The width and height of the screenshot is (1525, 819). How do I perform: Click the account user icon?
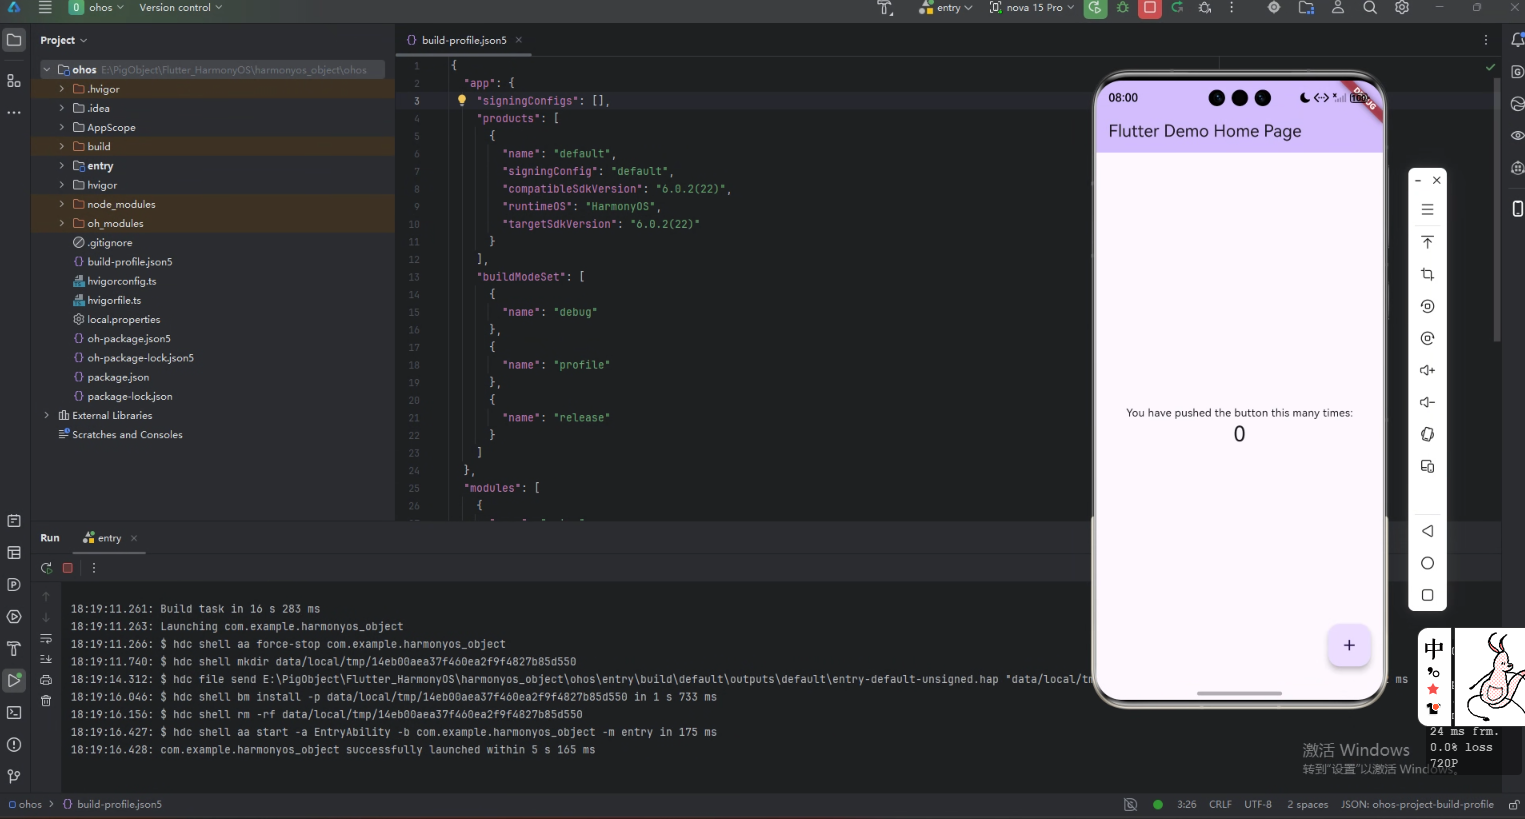[x=1338, y=8]
